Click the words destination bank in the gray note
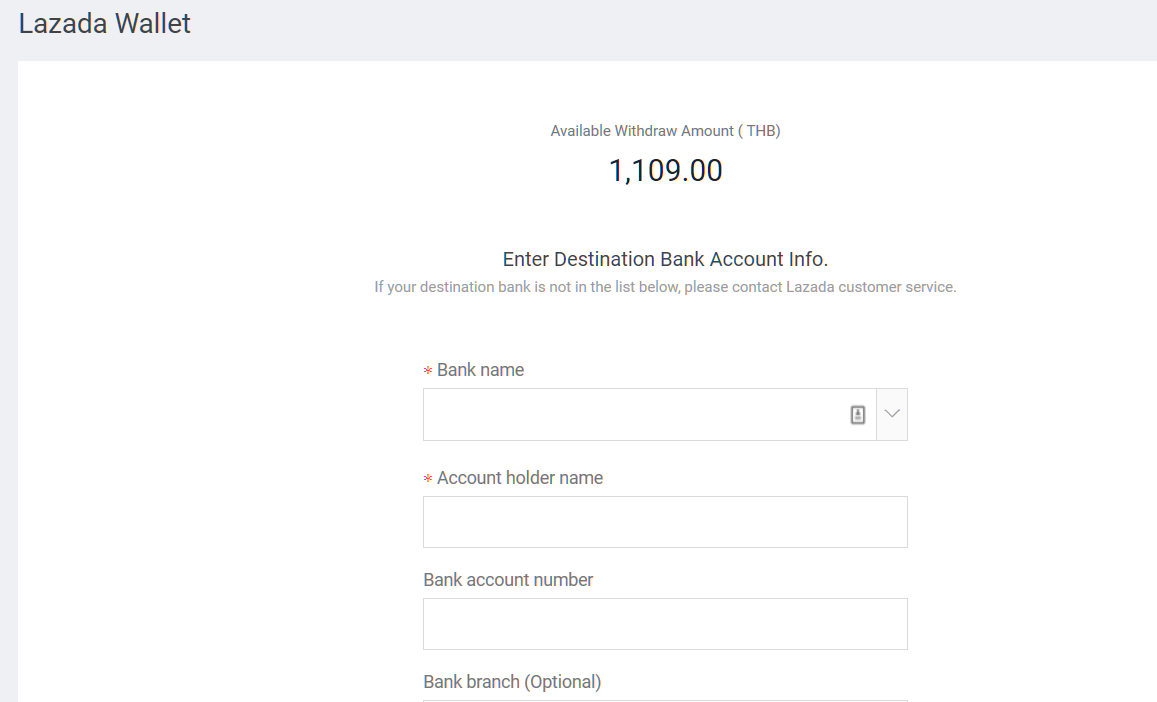1157x702 pixels. (474, 286)
